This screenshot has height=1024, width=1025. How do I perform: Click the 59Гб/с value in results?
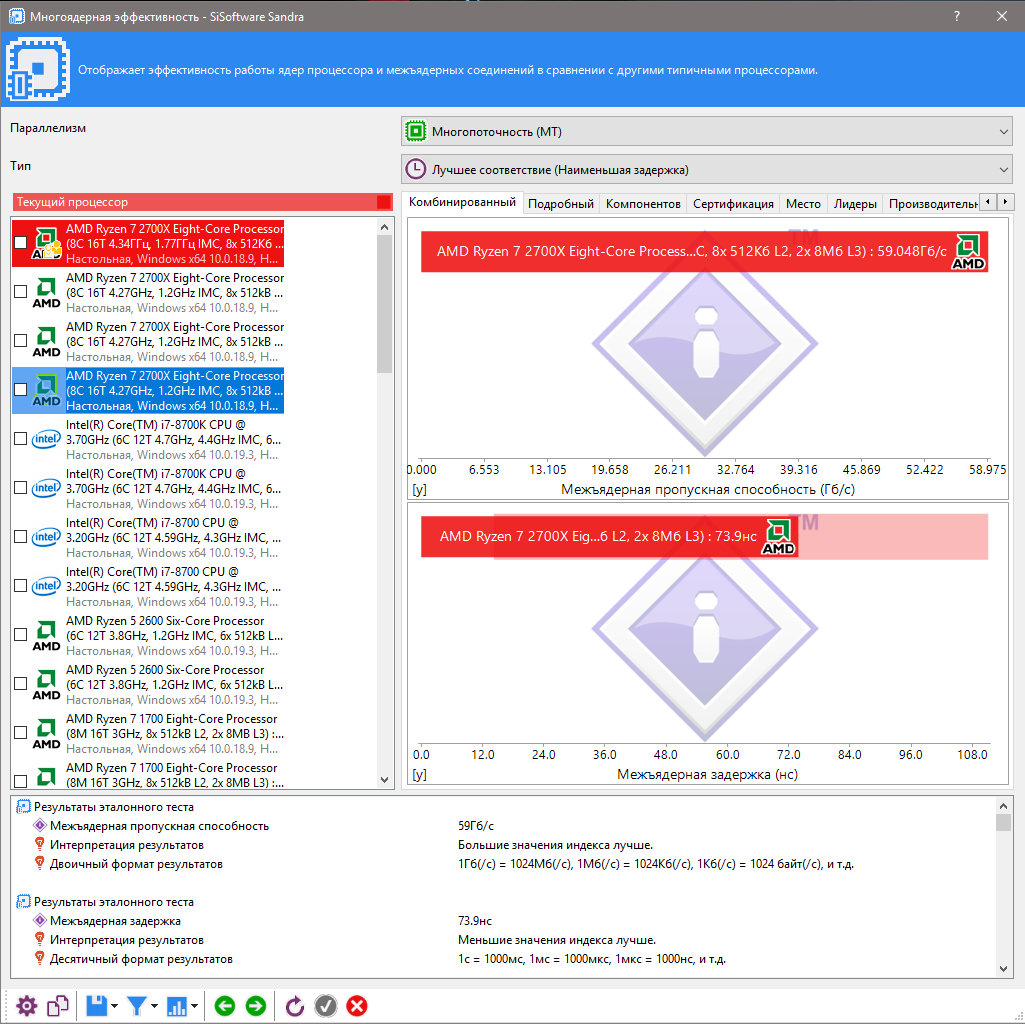[x=476, y=826]
